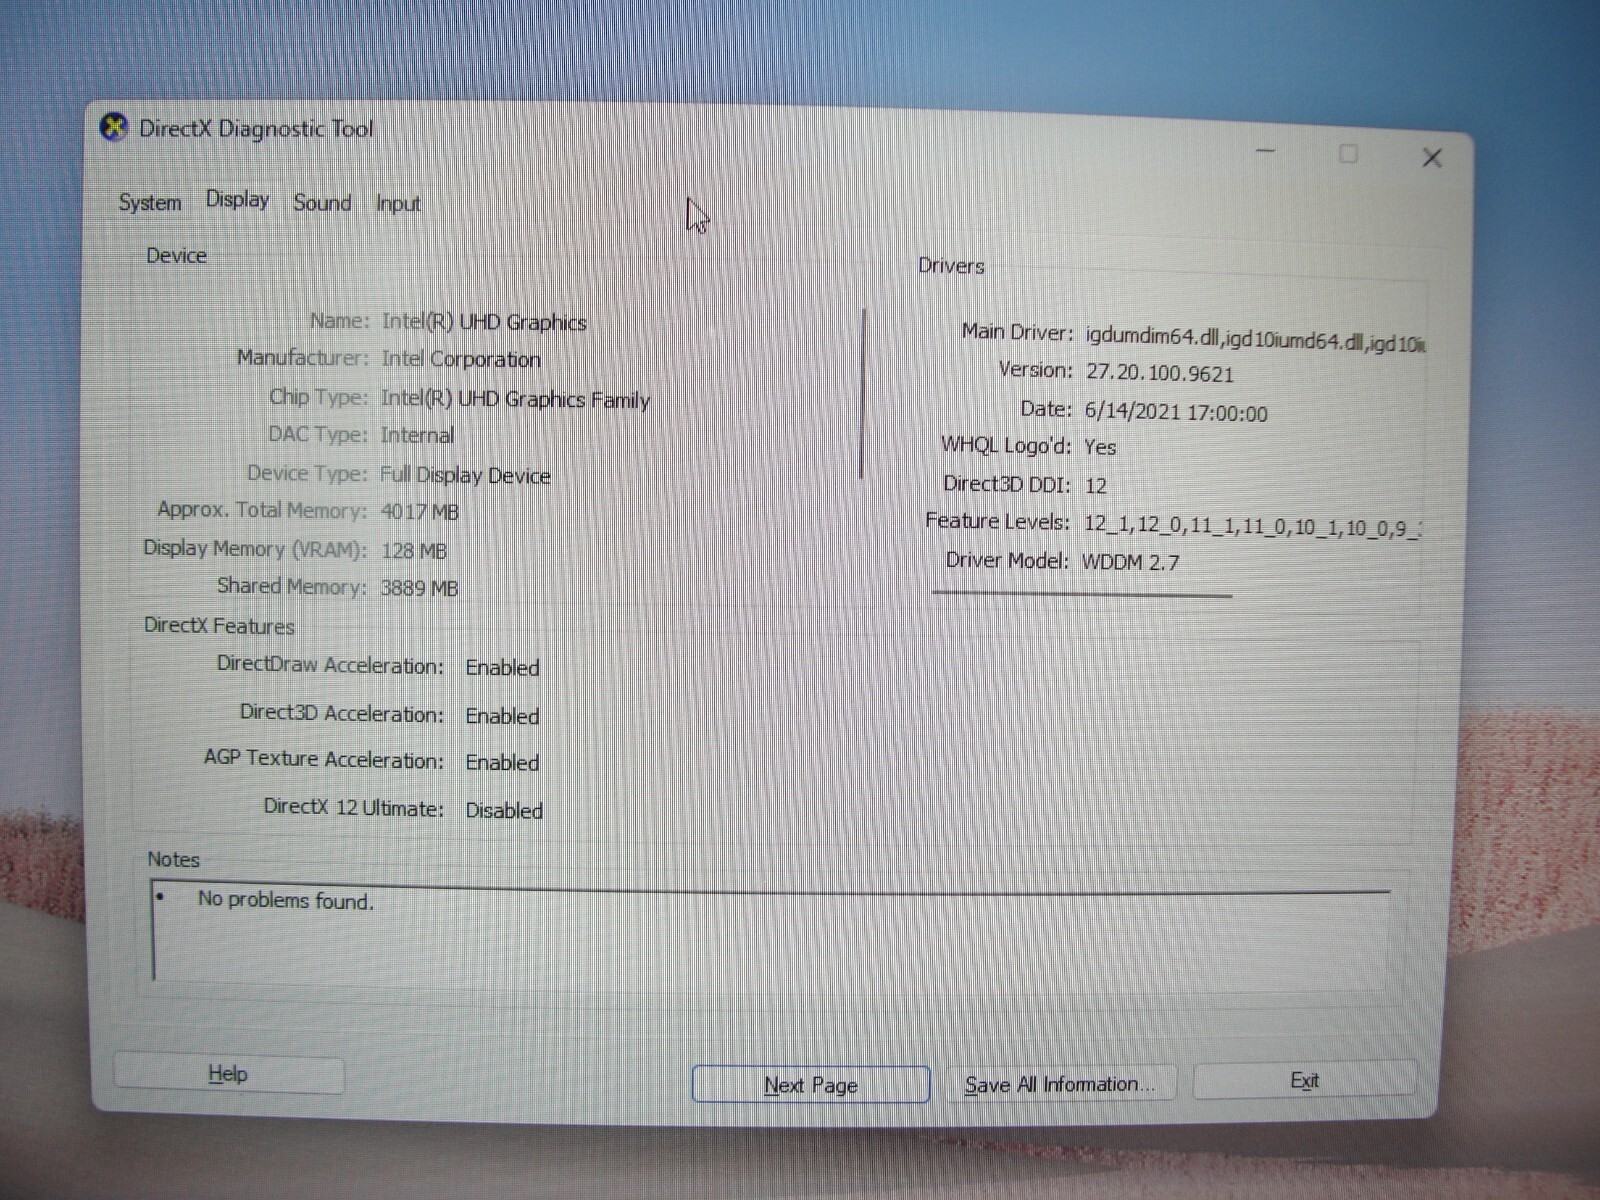Close the window with the X button
Screen dimensions: 1600x1200
click(x=1432, y=158)
